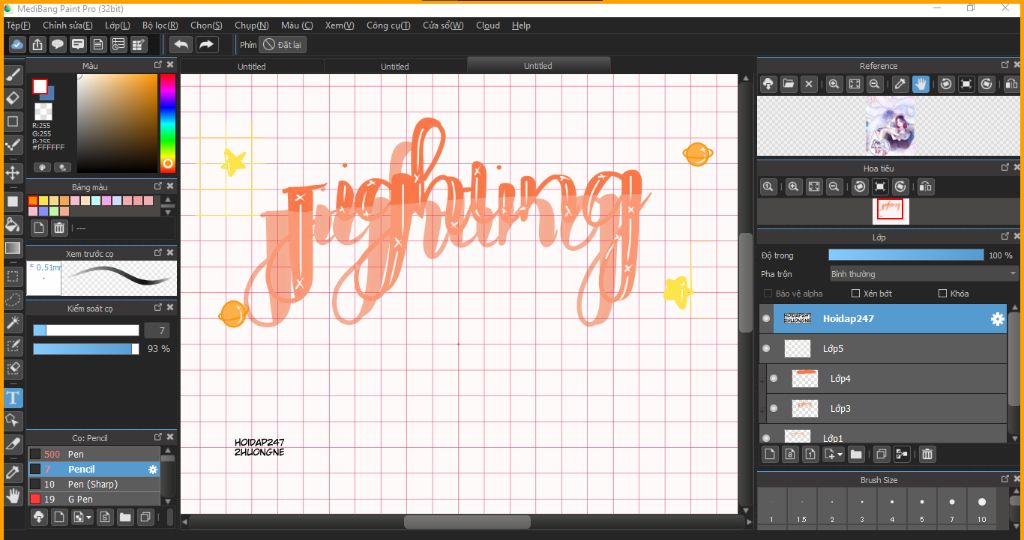Switch to the third Untitled tab

click(x=538, y=66)
